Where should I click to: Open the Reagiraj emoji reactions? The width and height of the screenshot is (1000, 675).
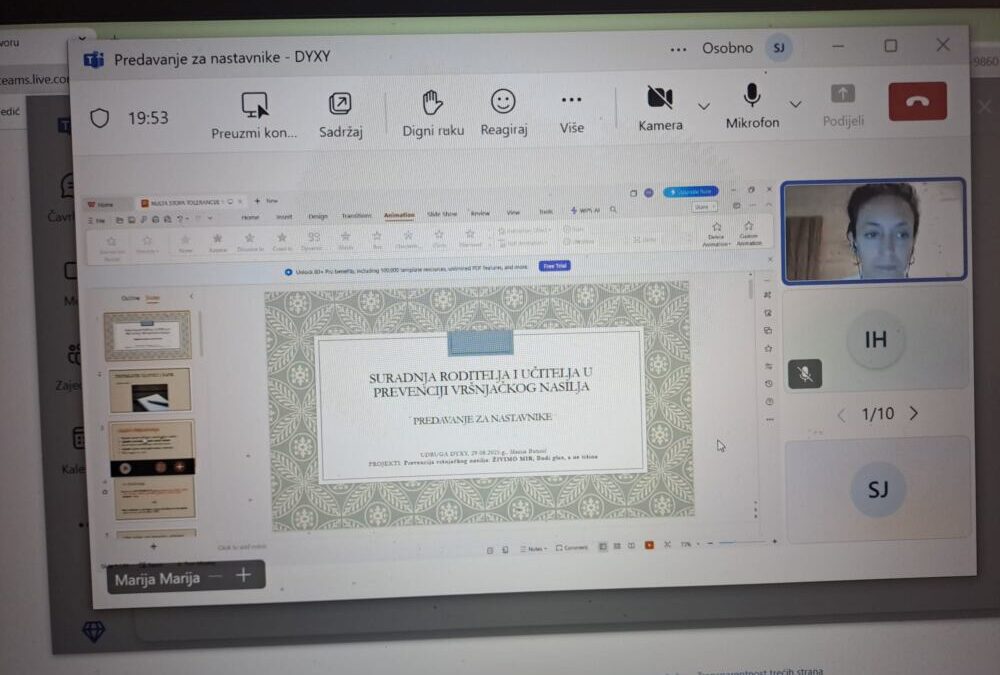pos(503,102)
